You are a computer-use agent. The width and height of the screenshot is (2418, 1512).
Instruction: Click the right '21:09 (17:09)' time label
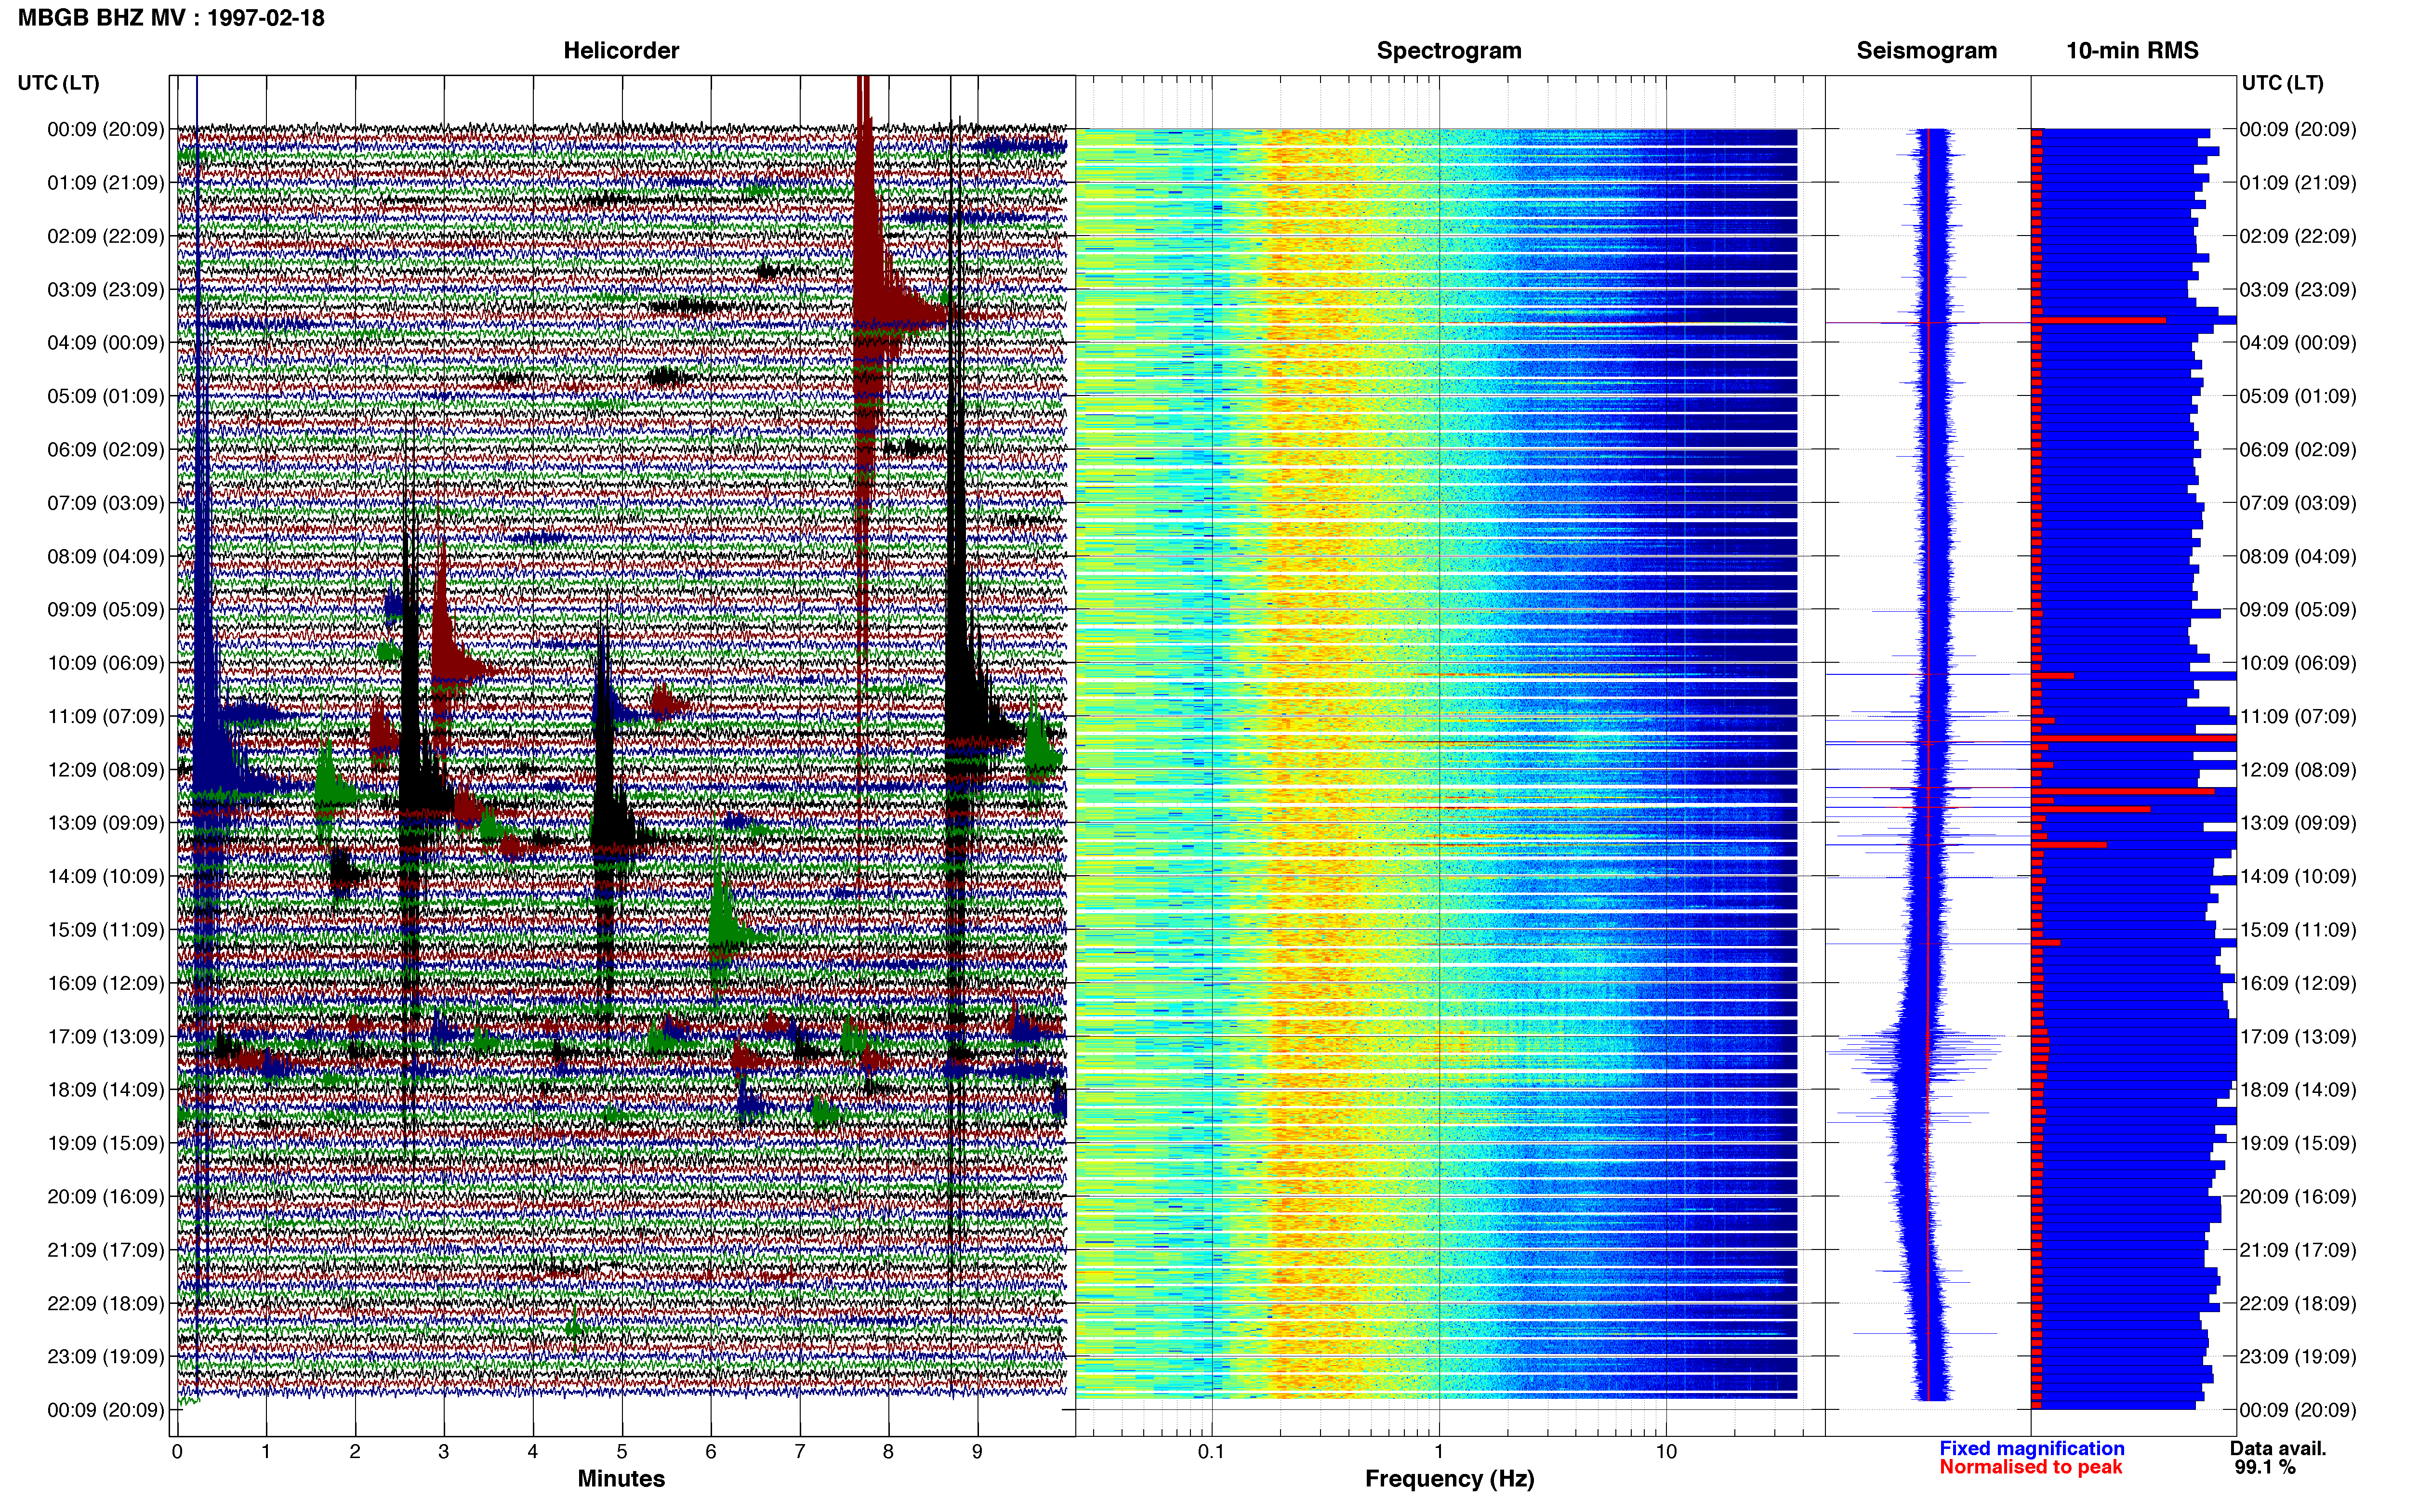click(x=2298, y=1249)
